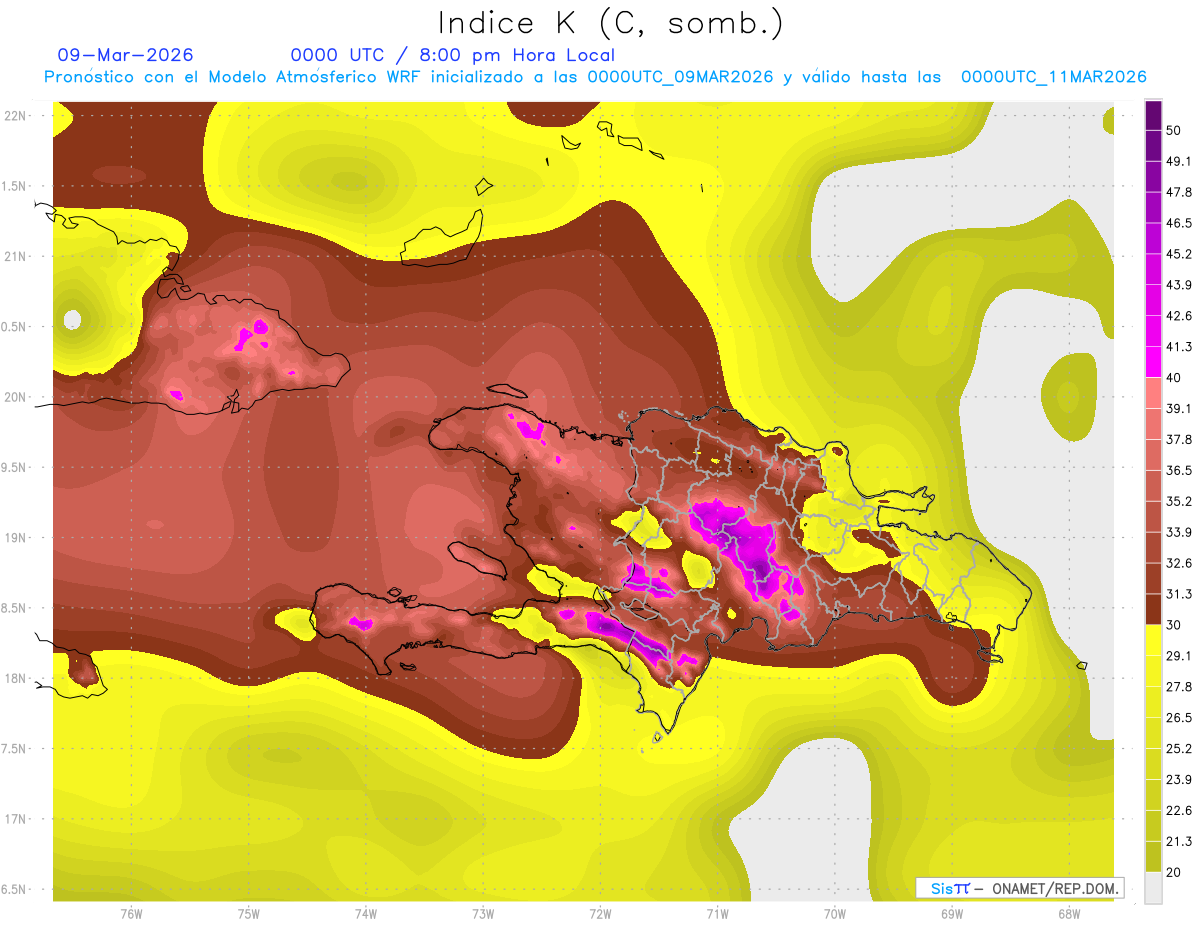Click the colorbar value '35.2'
1200x927 pixels.
(x=1179, y=501)
